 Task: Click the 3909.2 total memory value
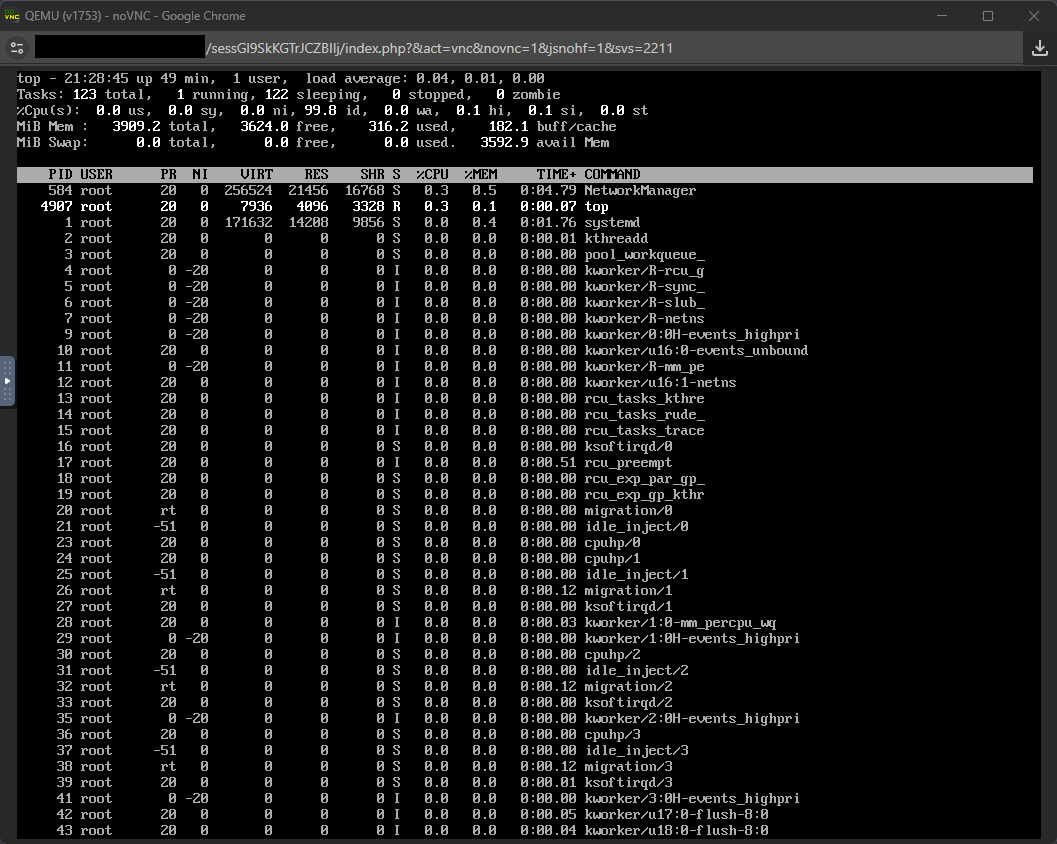click(x=137, y=127)
